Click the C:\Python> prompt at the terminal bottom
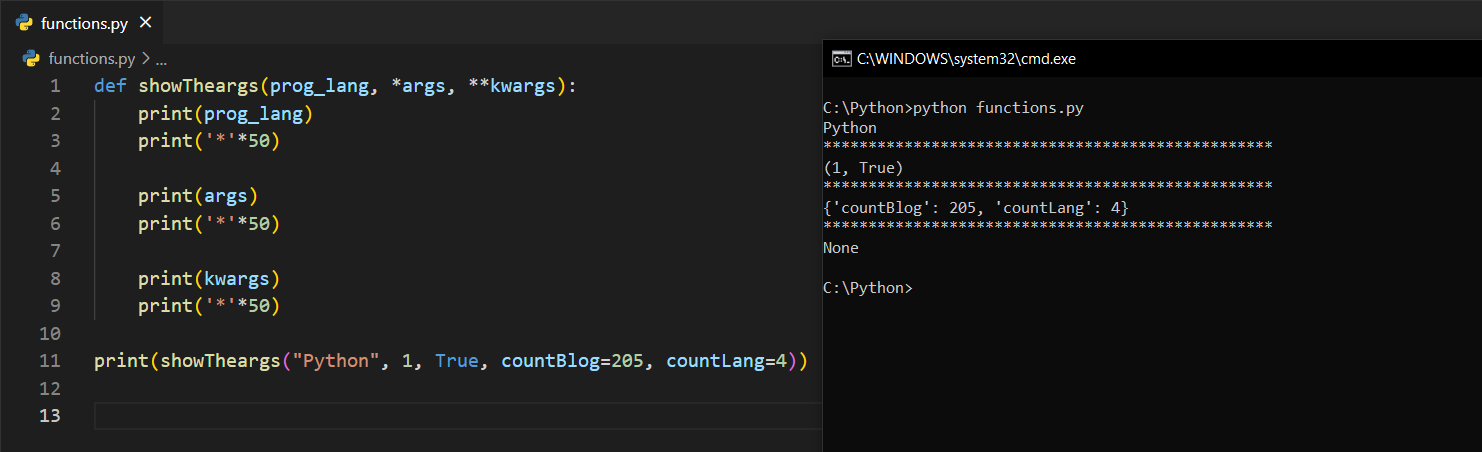 click(867, 288)
